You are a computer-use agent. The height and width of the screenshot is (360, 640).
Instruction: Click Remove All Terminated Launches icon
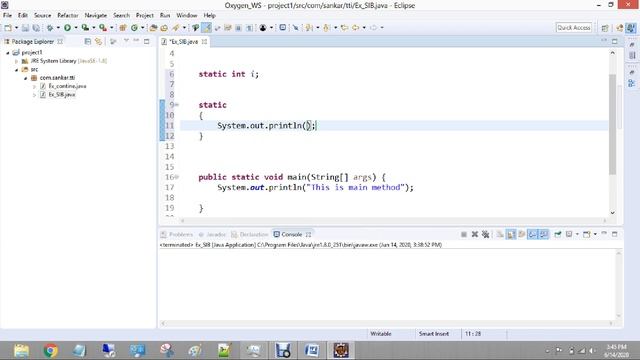click(x=485, y=234)
